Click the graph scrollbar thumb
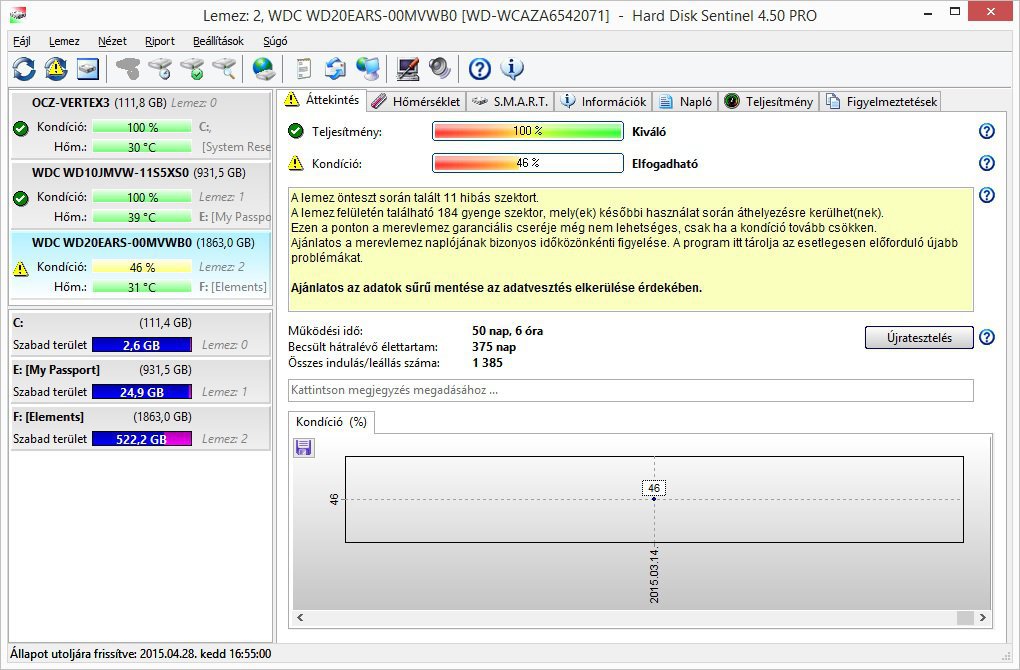 click(965, 617)
